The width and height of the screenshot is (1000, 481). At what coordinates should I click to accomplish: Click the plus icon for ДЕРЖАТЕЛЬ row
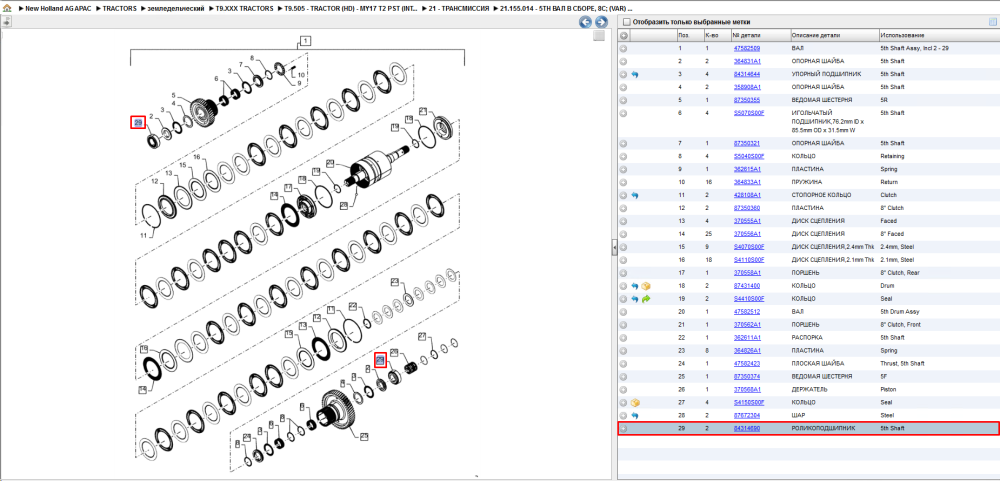pyautogui.click(x=624, y=389)
